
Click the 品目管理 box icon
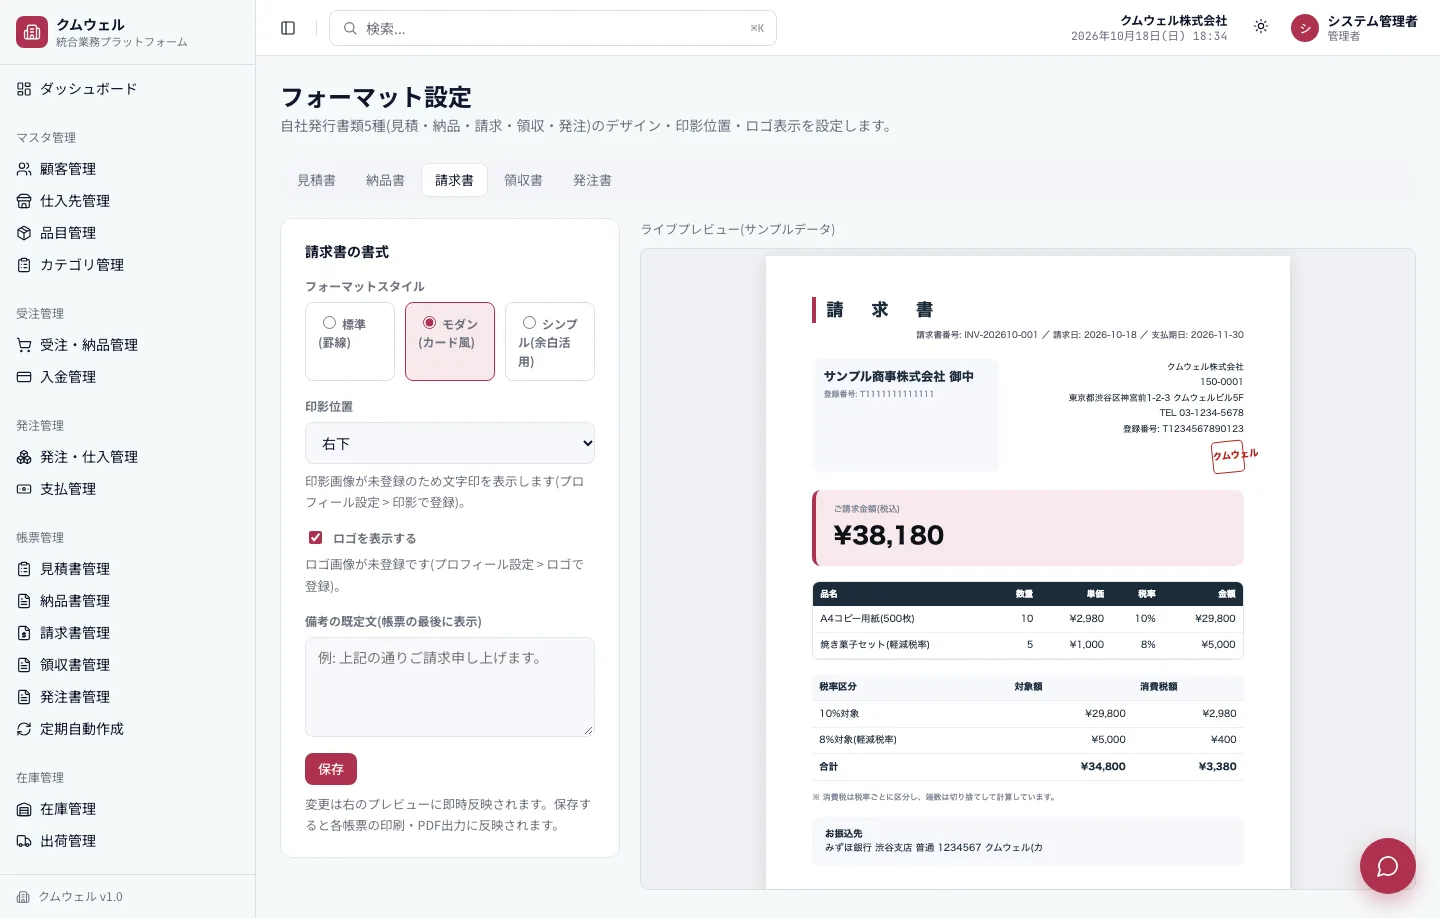[x=24, y=233]
